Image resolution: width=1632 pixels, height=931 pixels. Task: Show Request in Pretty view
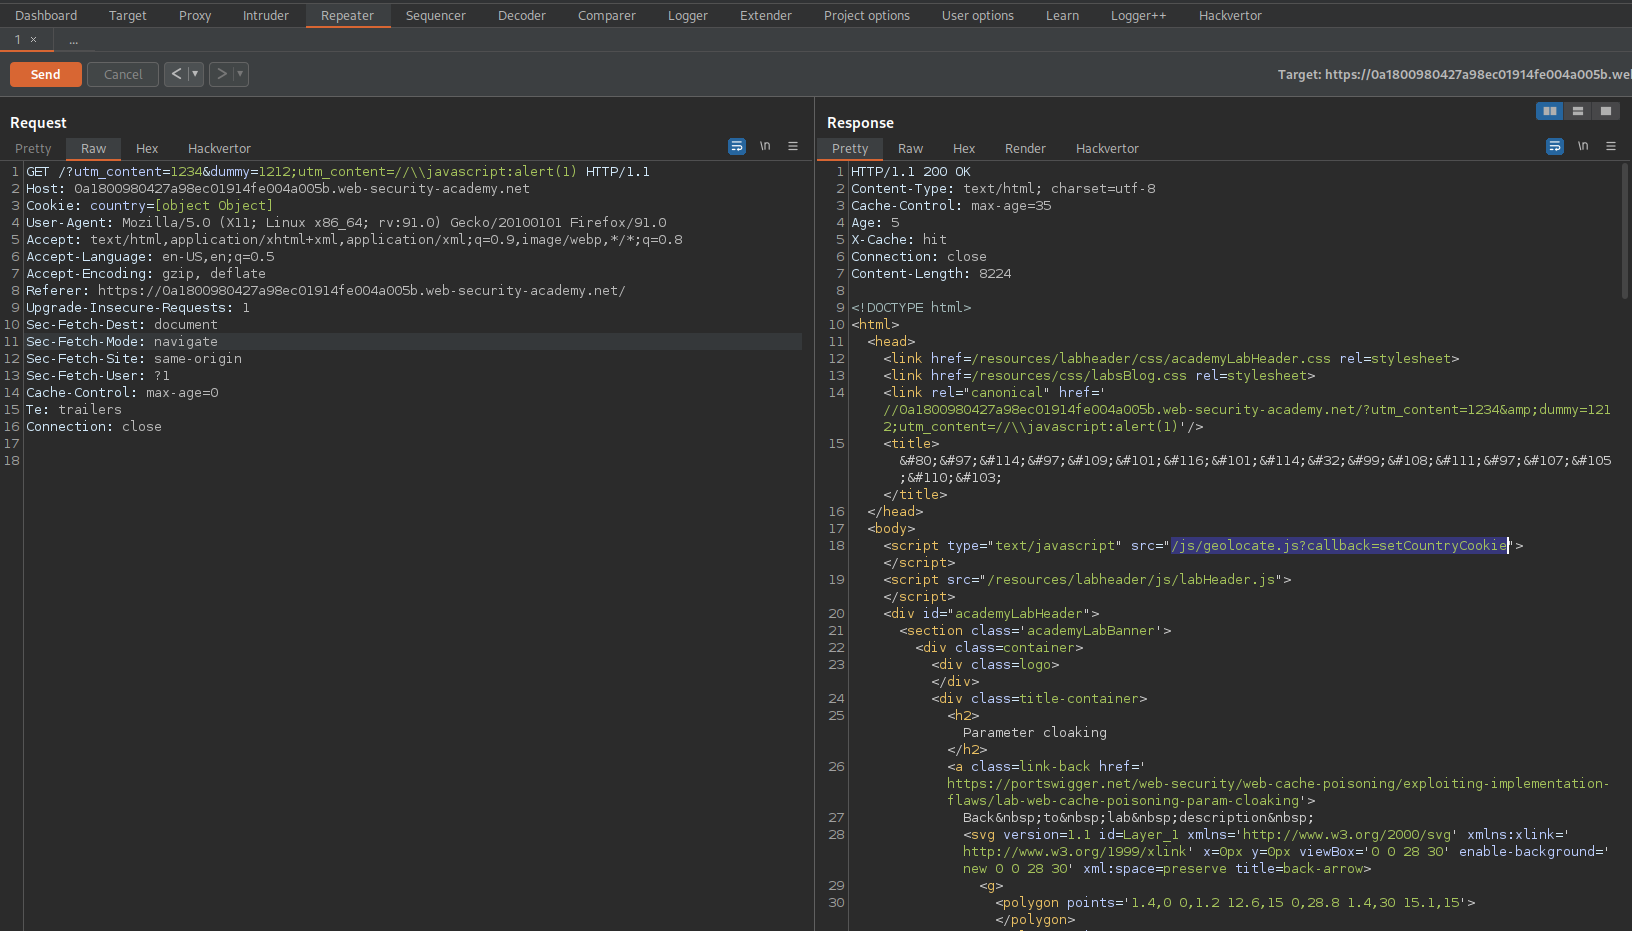click(33, 148)
